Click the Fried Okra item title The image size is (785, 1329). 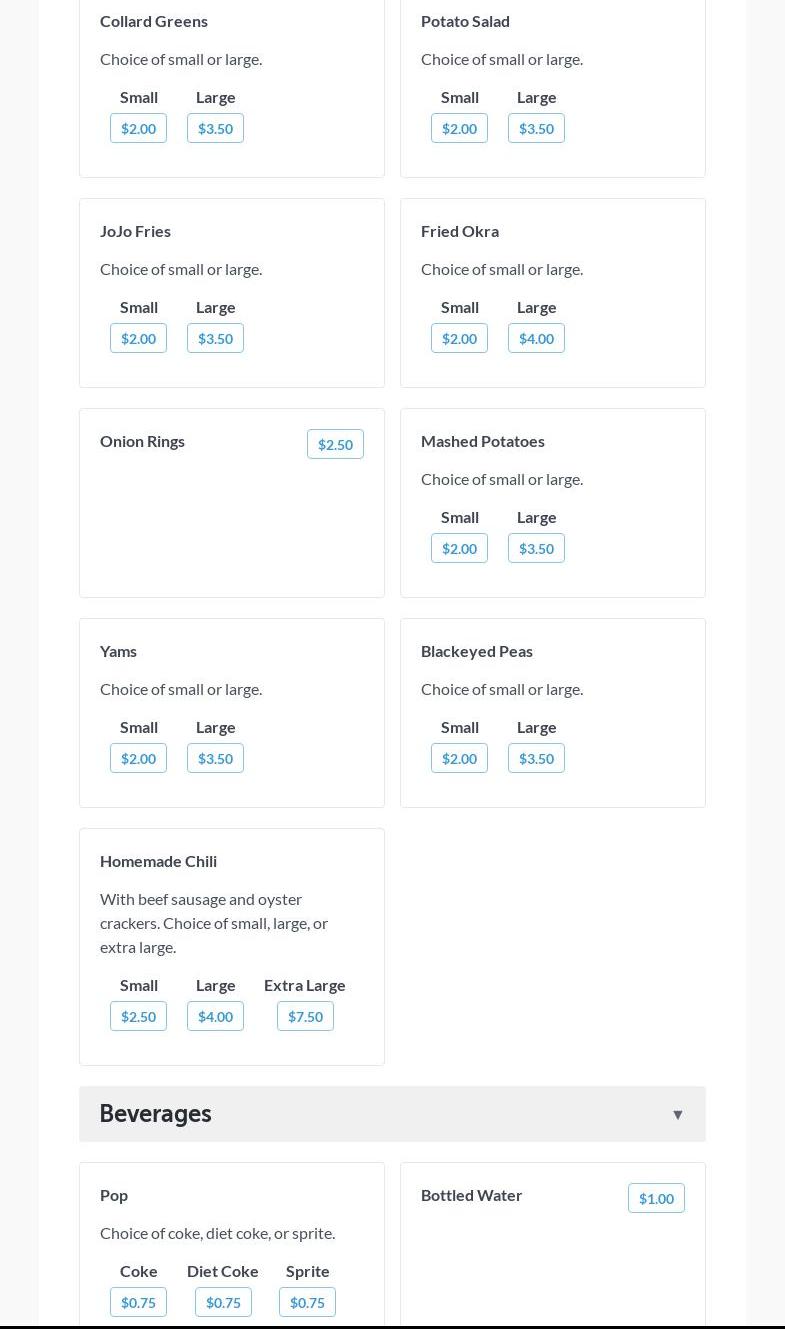460,231
